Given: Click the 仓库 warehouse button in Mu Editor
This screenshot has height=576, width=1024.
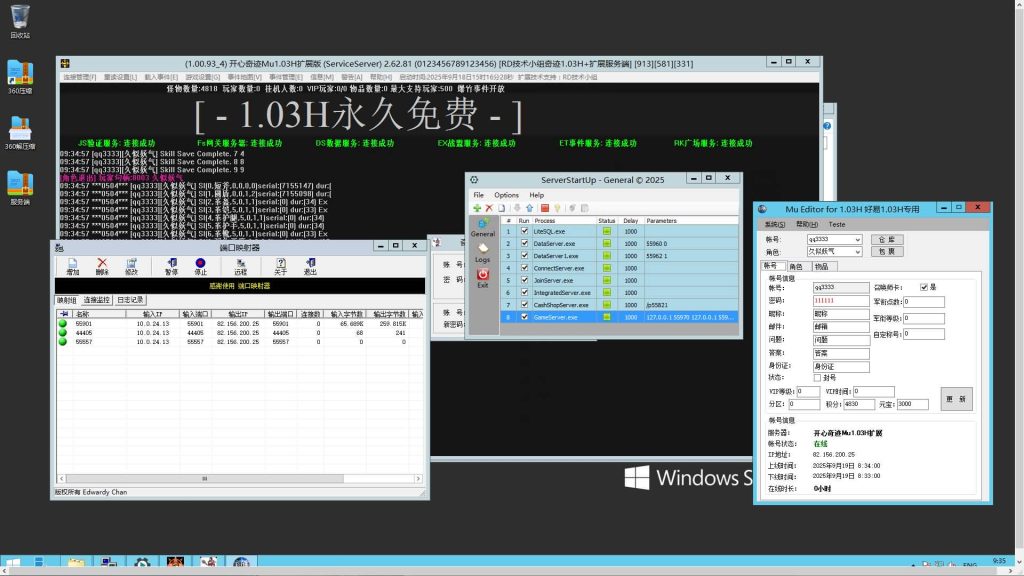Looking at the screenshot, I should (888, 239).
